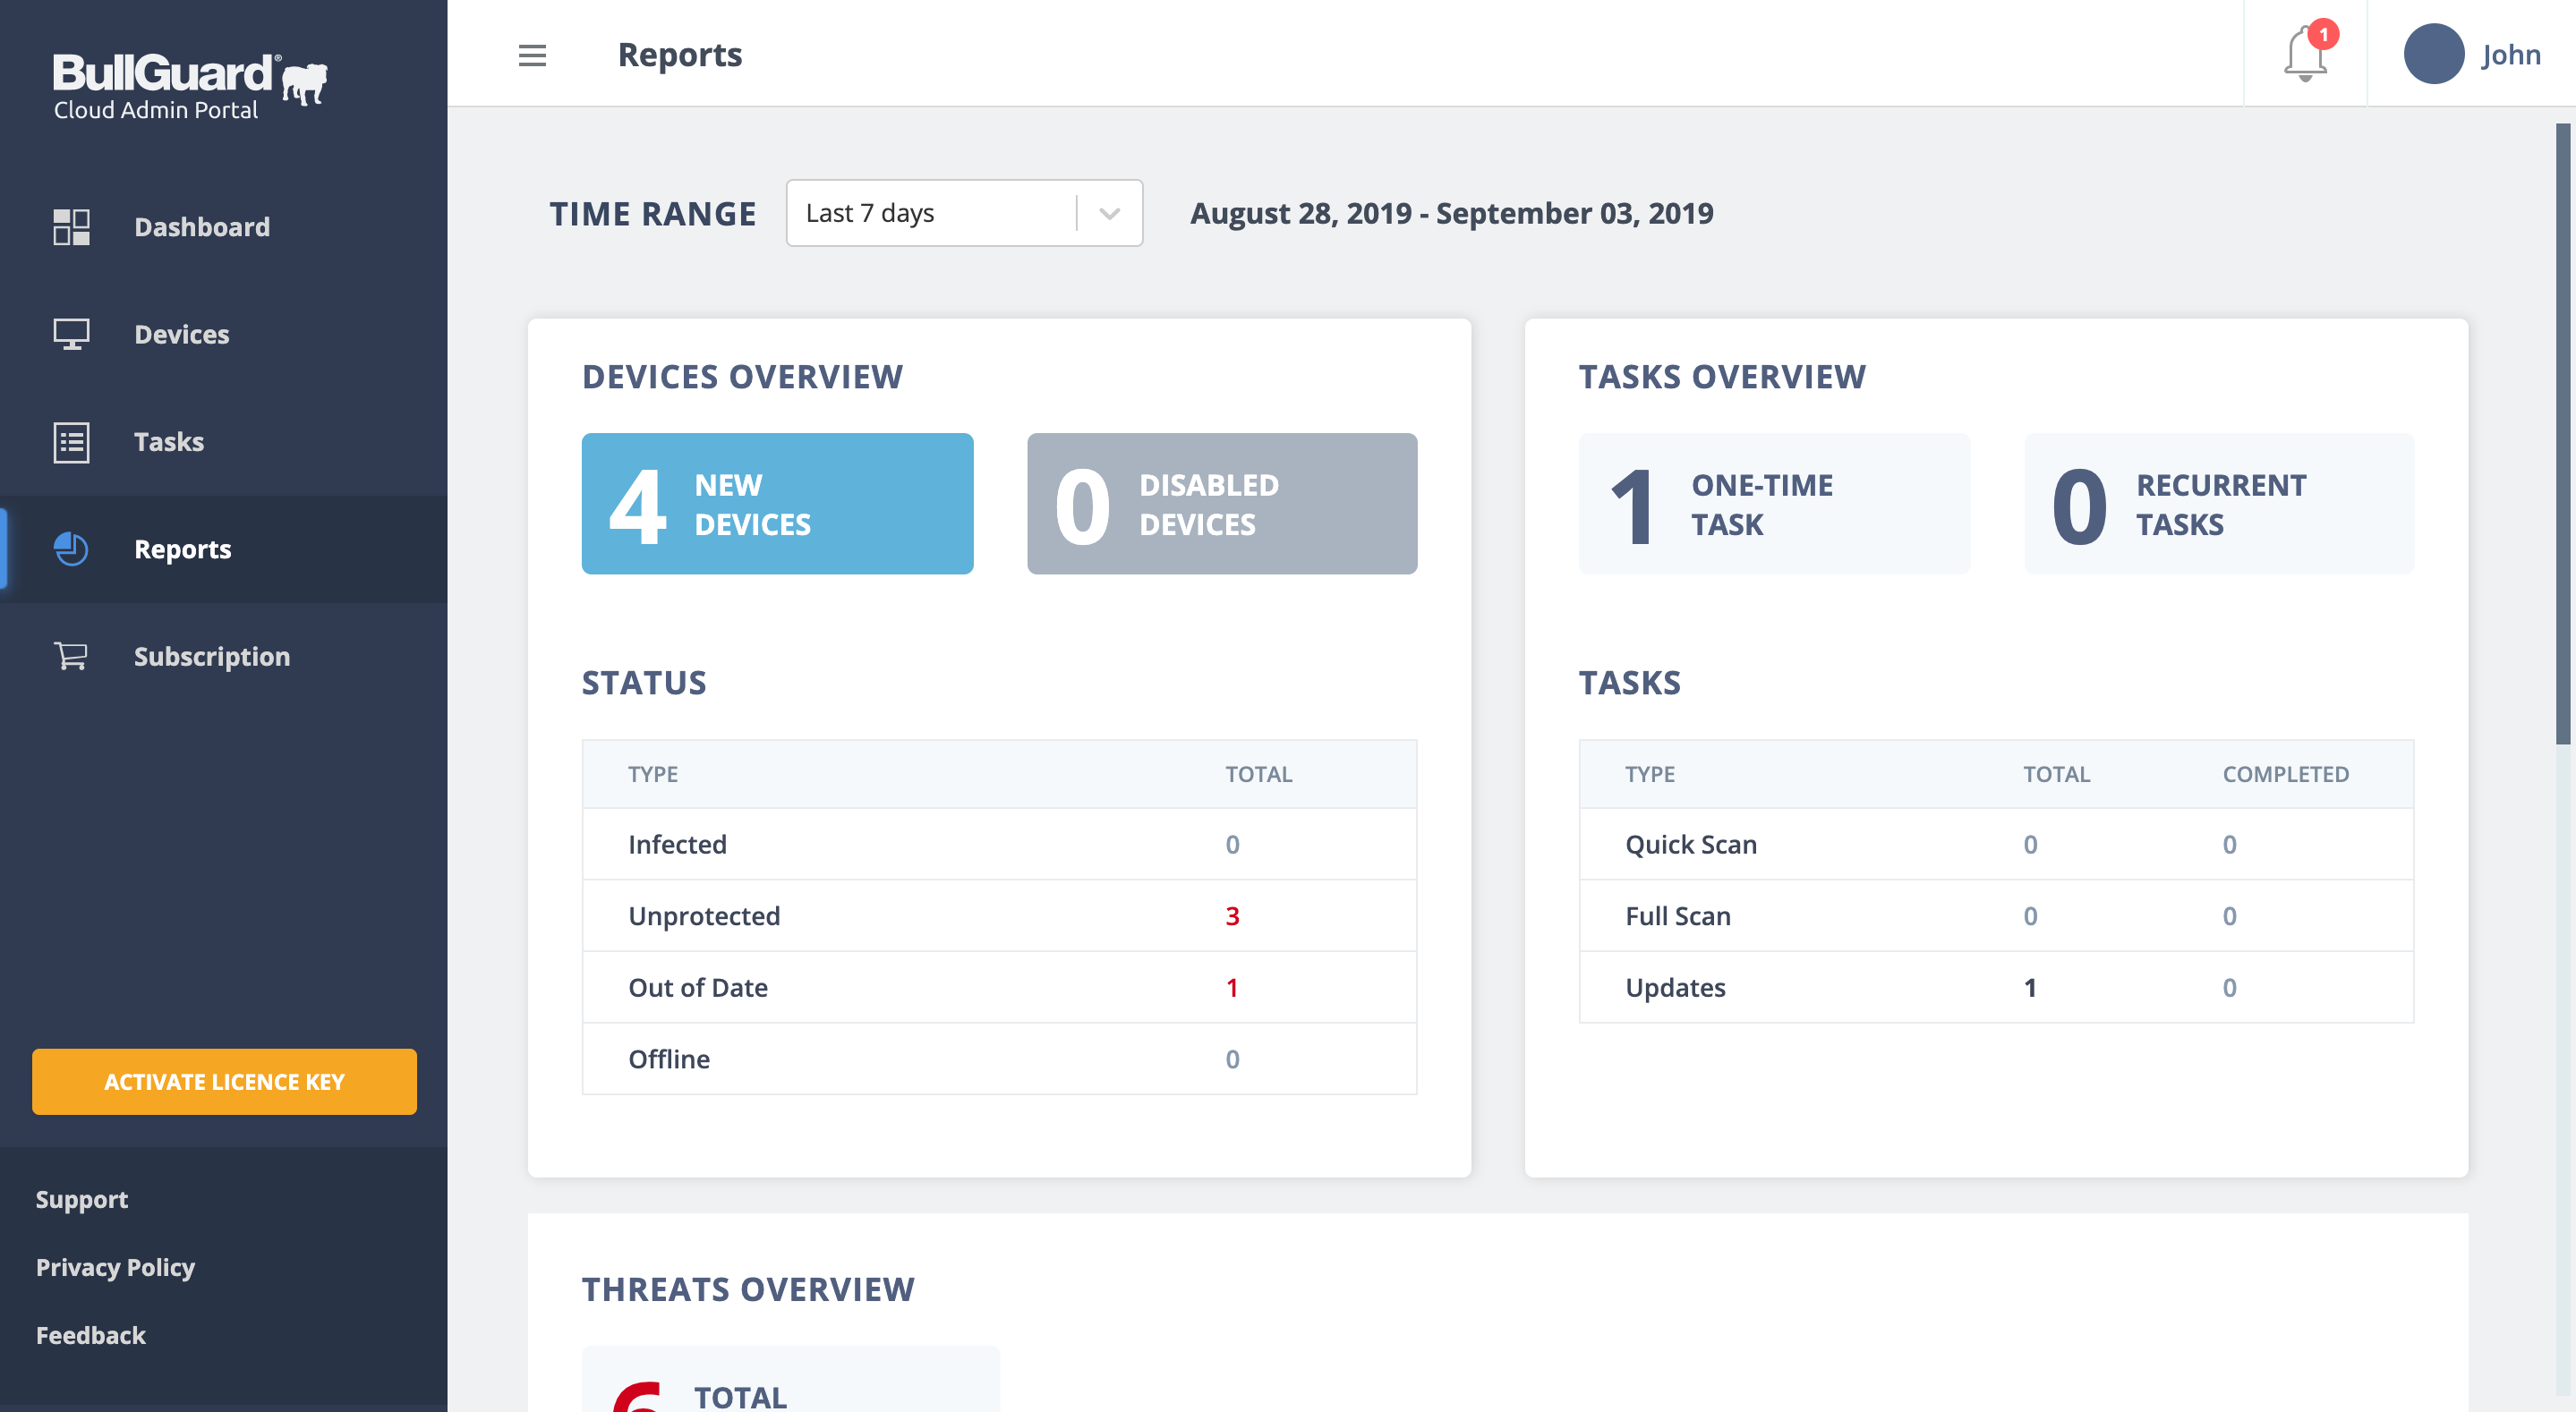The height and width of the screenshot is (1412, 2576).
Task: Click John's profile avatar circle
Action: pos(2433,54)
